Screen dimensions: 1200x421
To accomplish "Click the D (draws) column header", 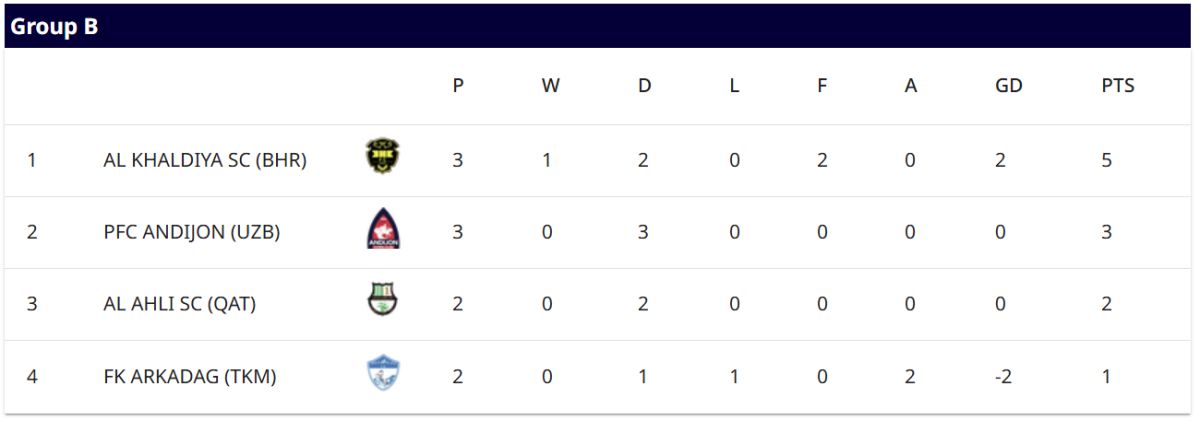I will coord(644,86).
